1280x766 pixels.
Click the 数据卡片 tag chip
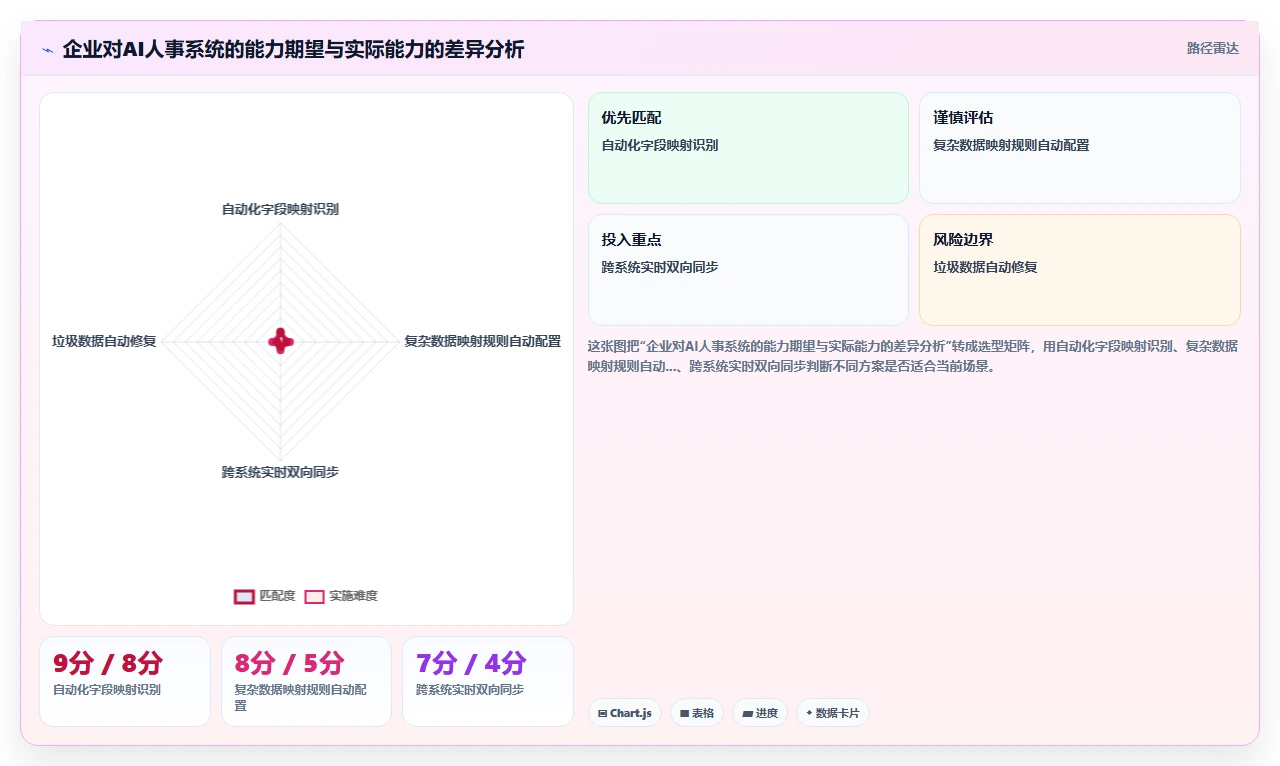pyautogui.click(x=833, y=713)
